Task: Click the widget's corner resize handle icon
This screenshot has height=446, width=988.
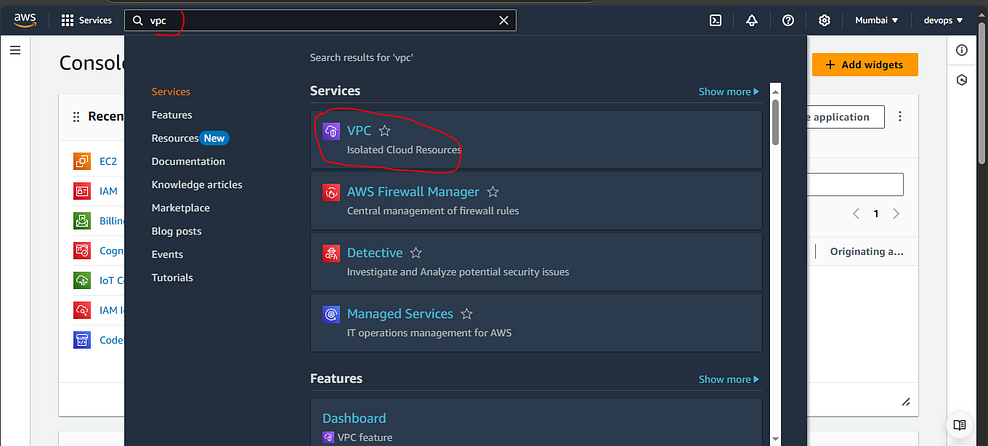Action: click(x=906, y=402)
